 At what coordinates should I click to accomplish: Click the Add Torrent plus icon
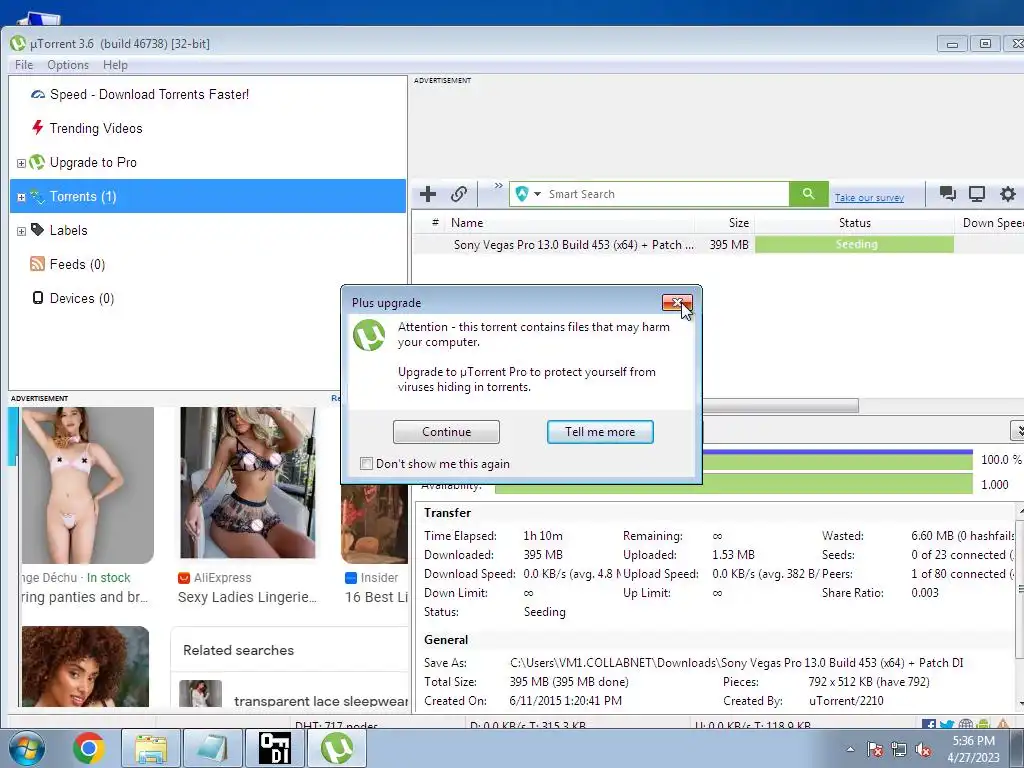click(428, 194)
